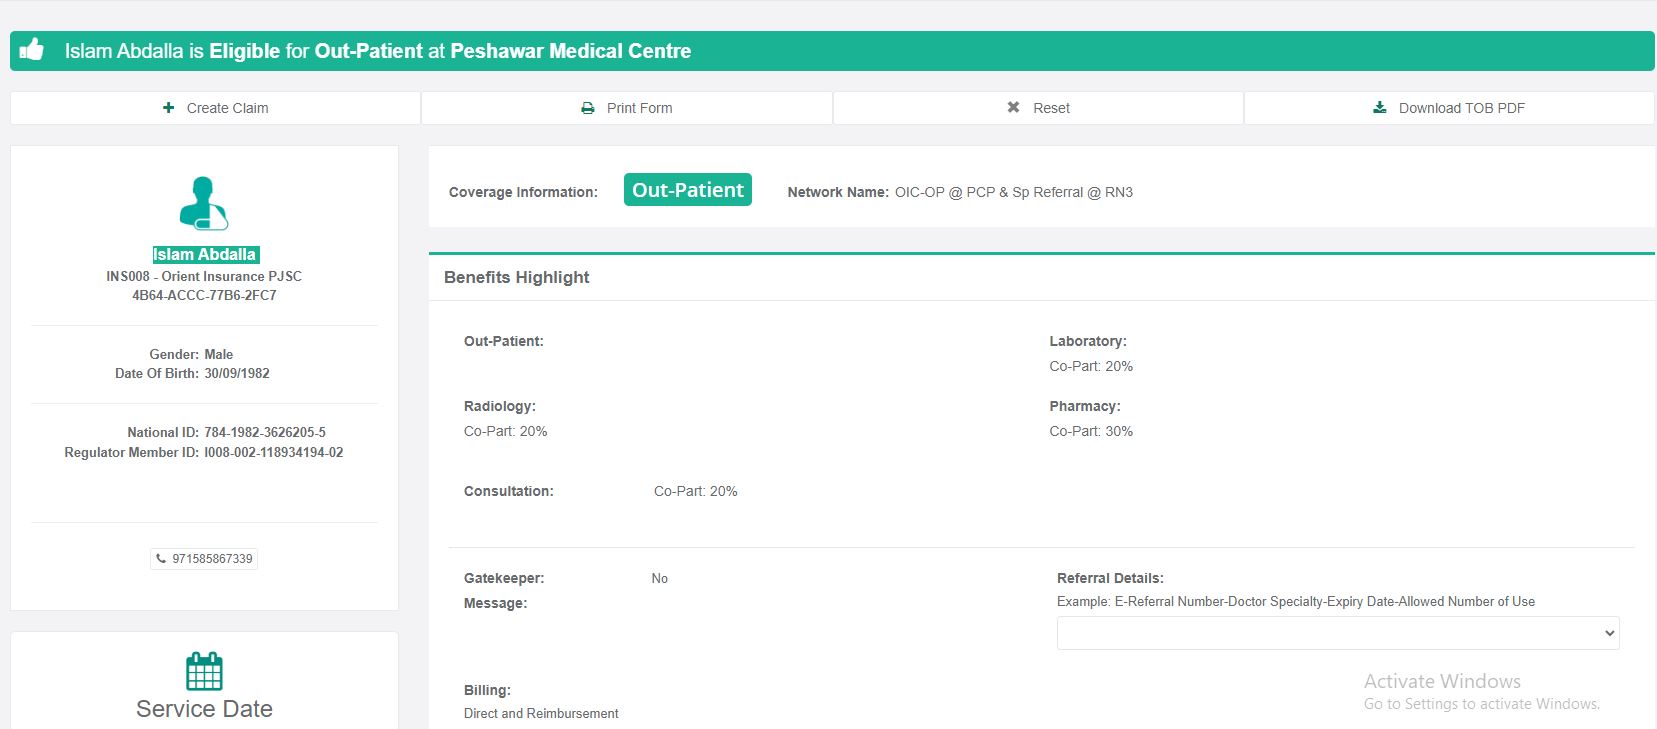Image resolution: width=1657 pixels, height=729 pixels.
Task: Click the Out-Patient coverage badge
Action: (x=688, y=190)
